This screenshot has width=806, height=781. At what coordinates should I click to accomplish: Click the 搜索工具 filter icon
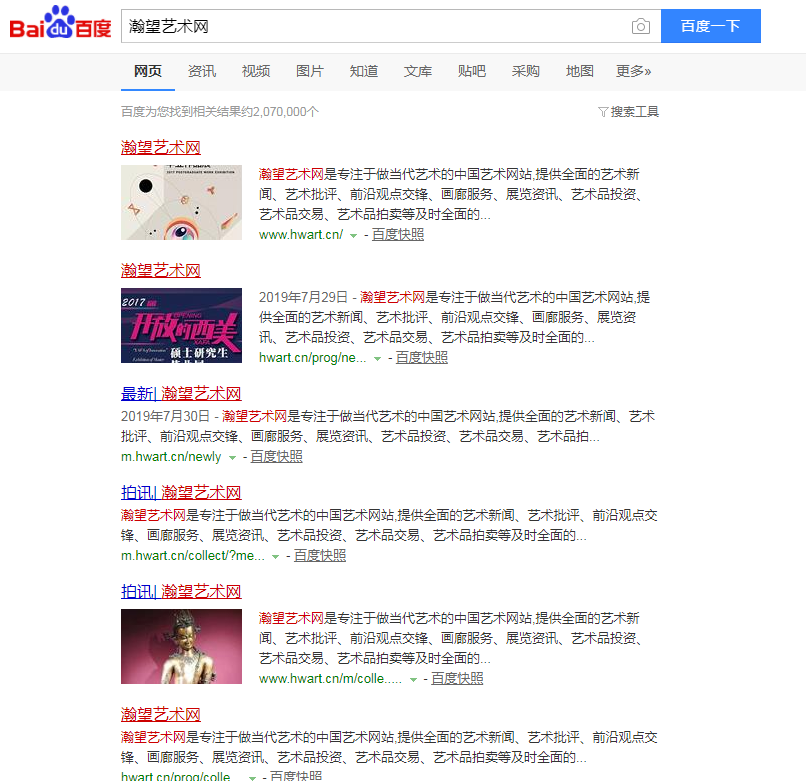tap(603, 112)
